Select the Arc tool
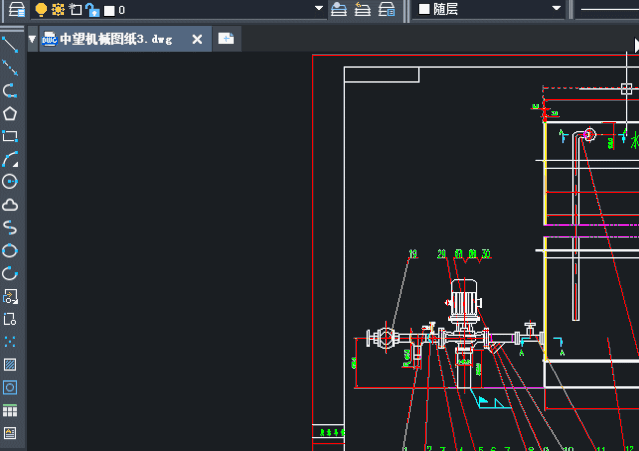This screenshot has width=639, height=451. (10, 159)
